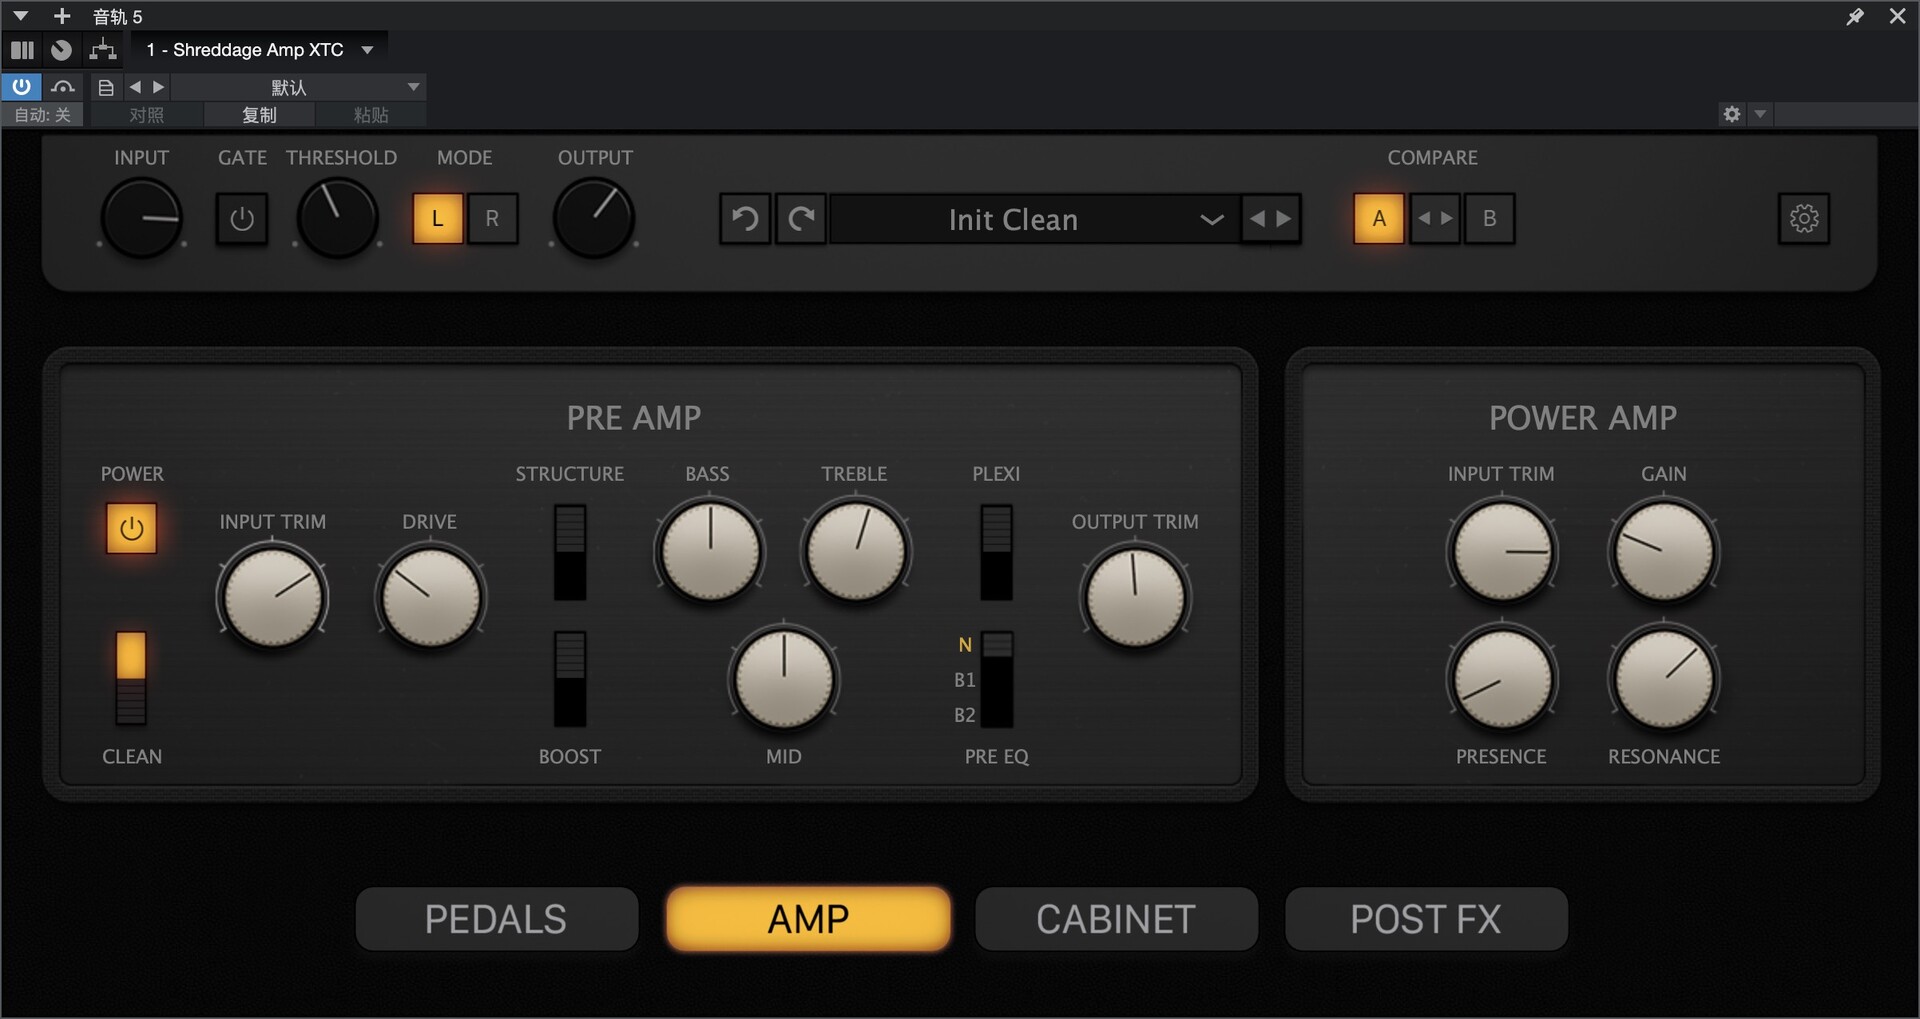Switch to the AMP tab
This screenshot has width=1920, height=1019.
[808, 919]
